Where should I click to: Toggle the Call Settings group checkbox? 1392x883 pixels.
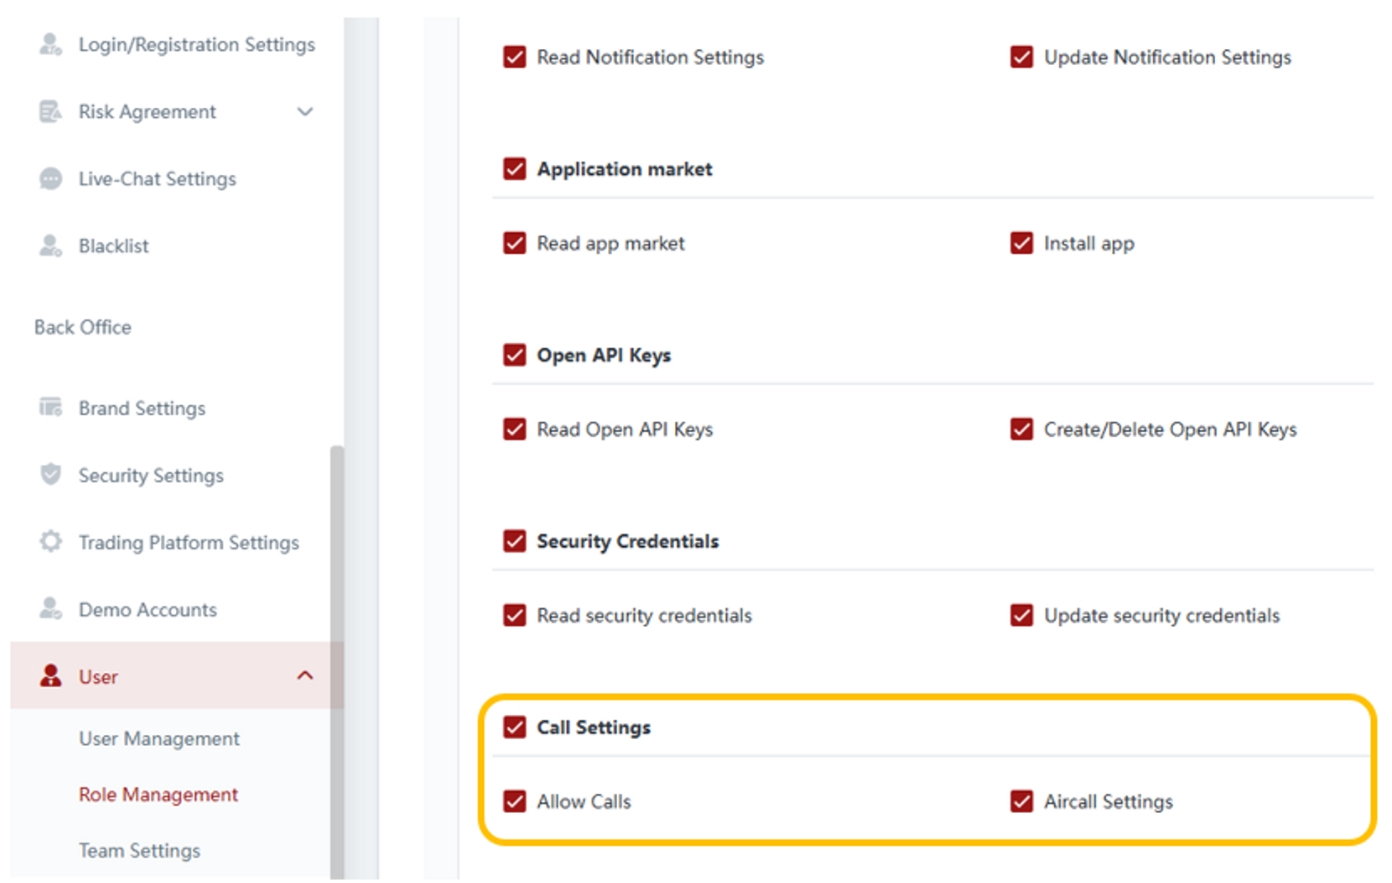[x=515, y=727]
